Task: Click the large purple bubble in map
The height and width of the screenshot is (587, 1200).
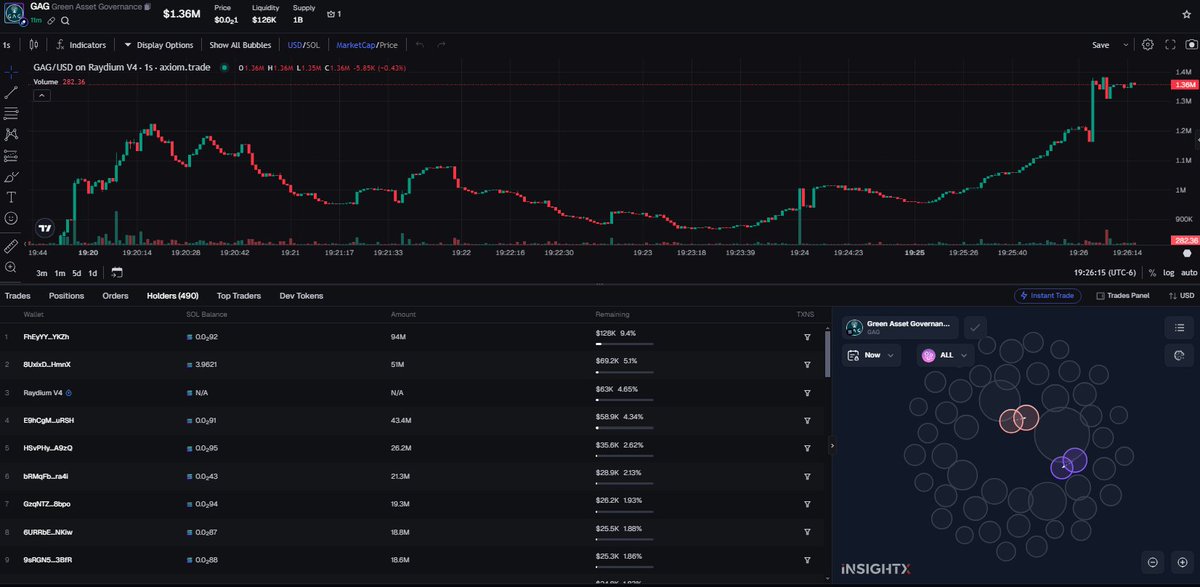Action: coord(1075,461)
